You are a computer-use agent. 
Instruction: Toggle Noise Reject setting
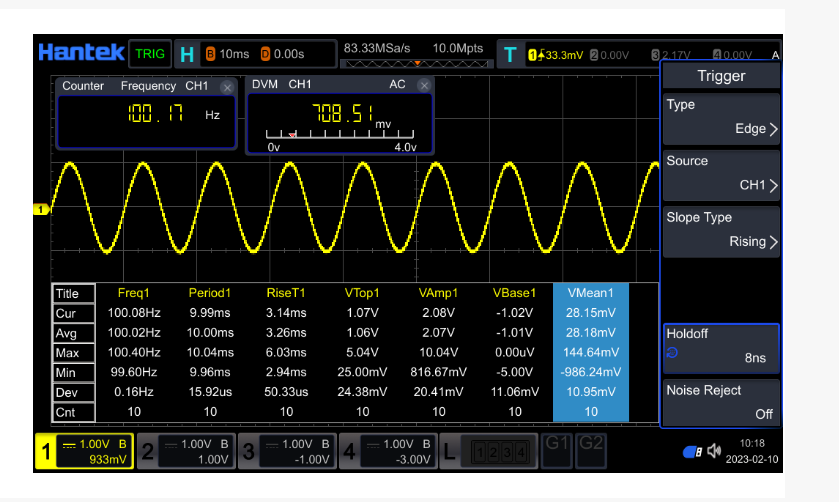[x=720, y=402]
